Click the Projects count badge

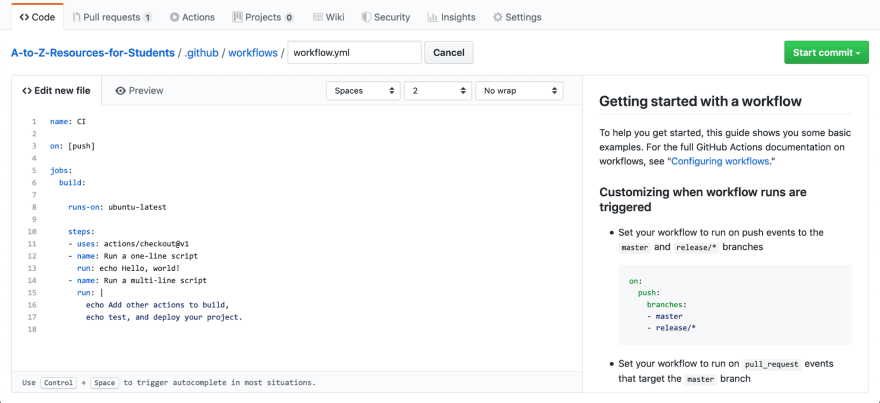point(289,17)
